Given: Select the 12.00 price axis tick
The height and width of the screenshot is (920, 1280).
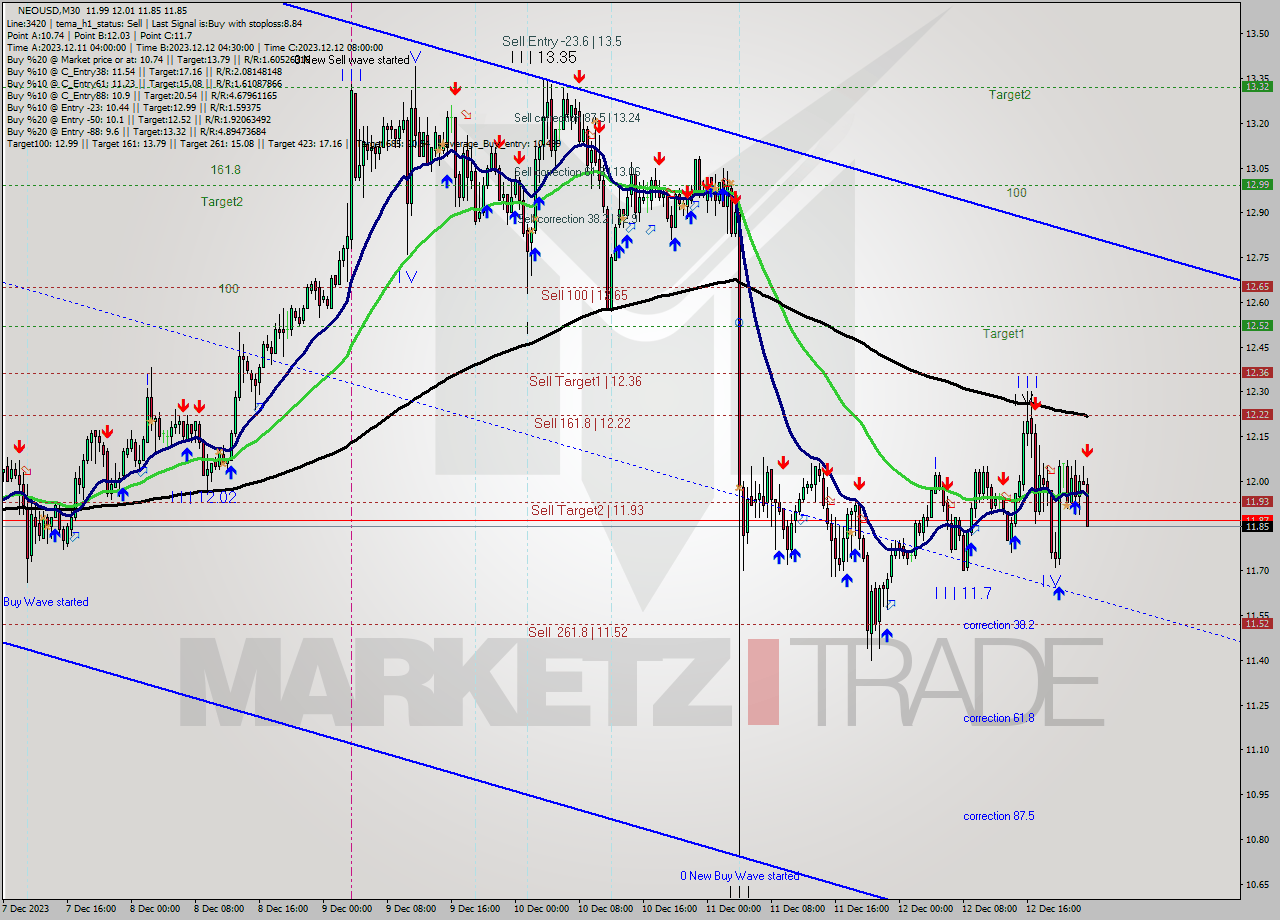Looking at the screenshot, I should 1257,481.
